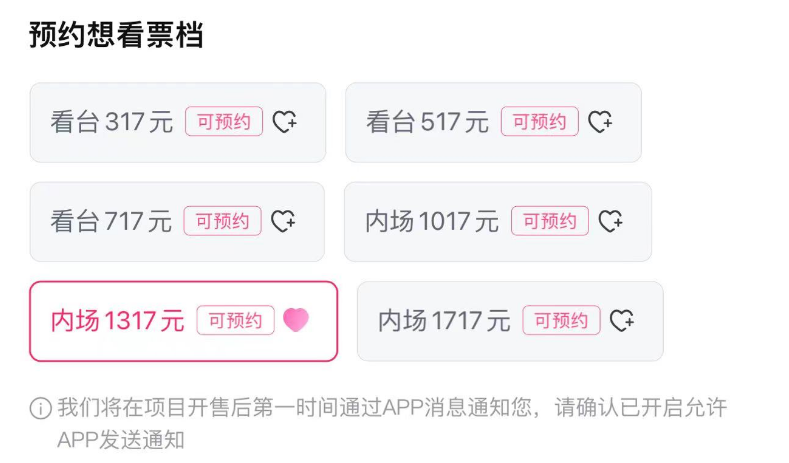
Task: Tap heart-plus icon for 看台 717元
Action: pyautogui.click(x=283, y=221)
